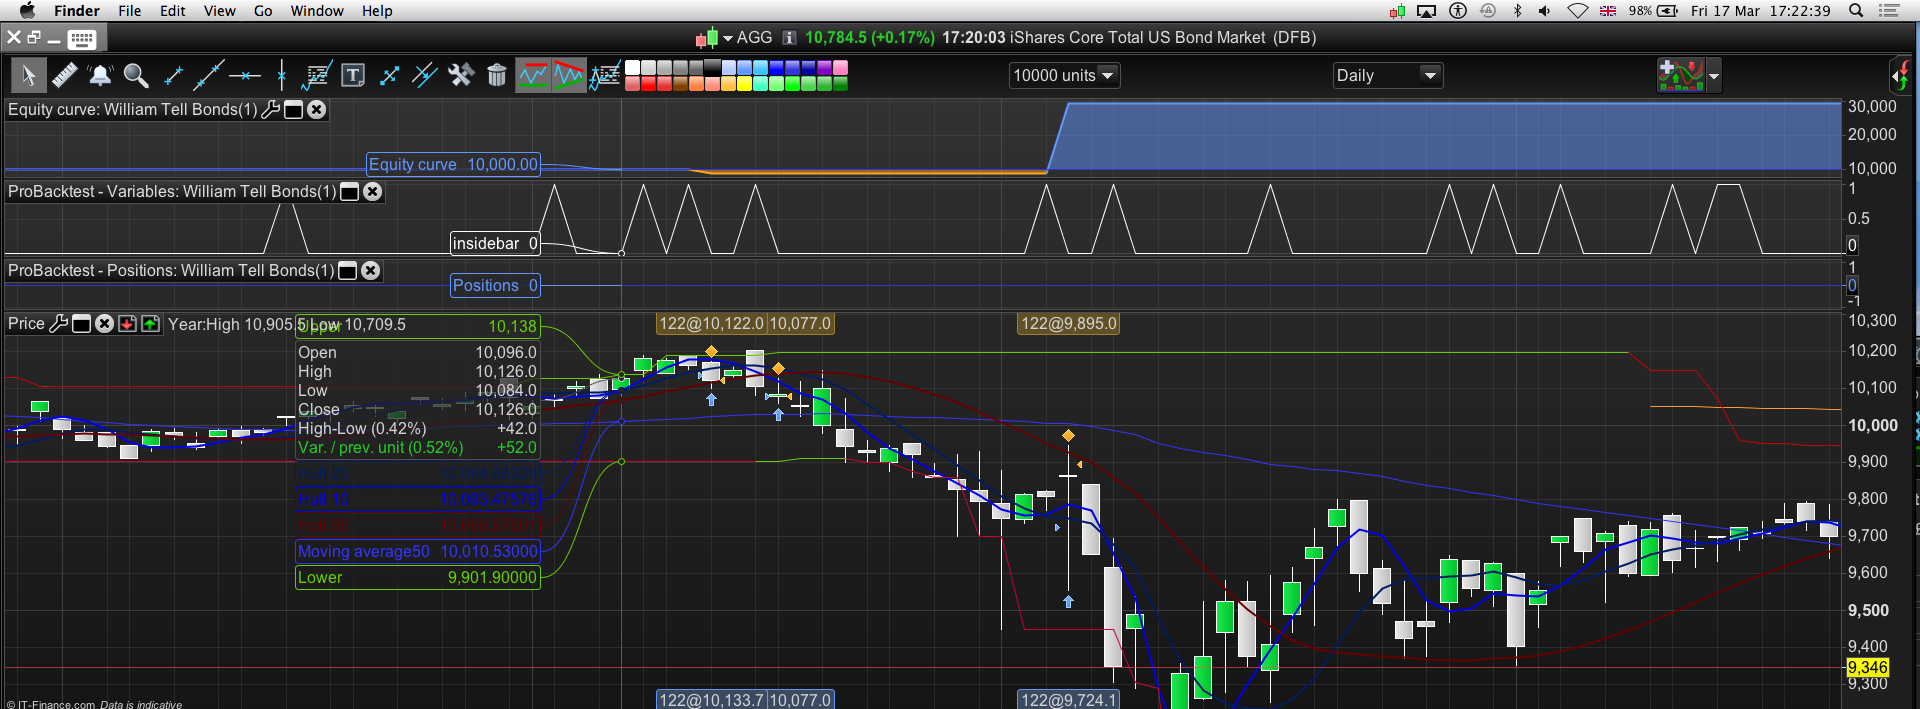Select the vertical line tool

pos(282,75)
